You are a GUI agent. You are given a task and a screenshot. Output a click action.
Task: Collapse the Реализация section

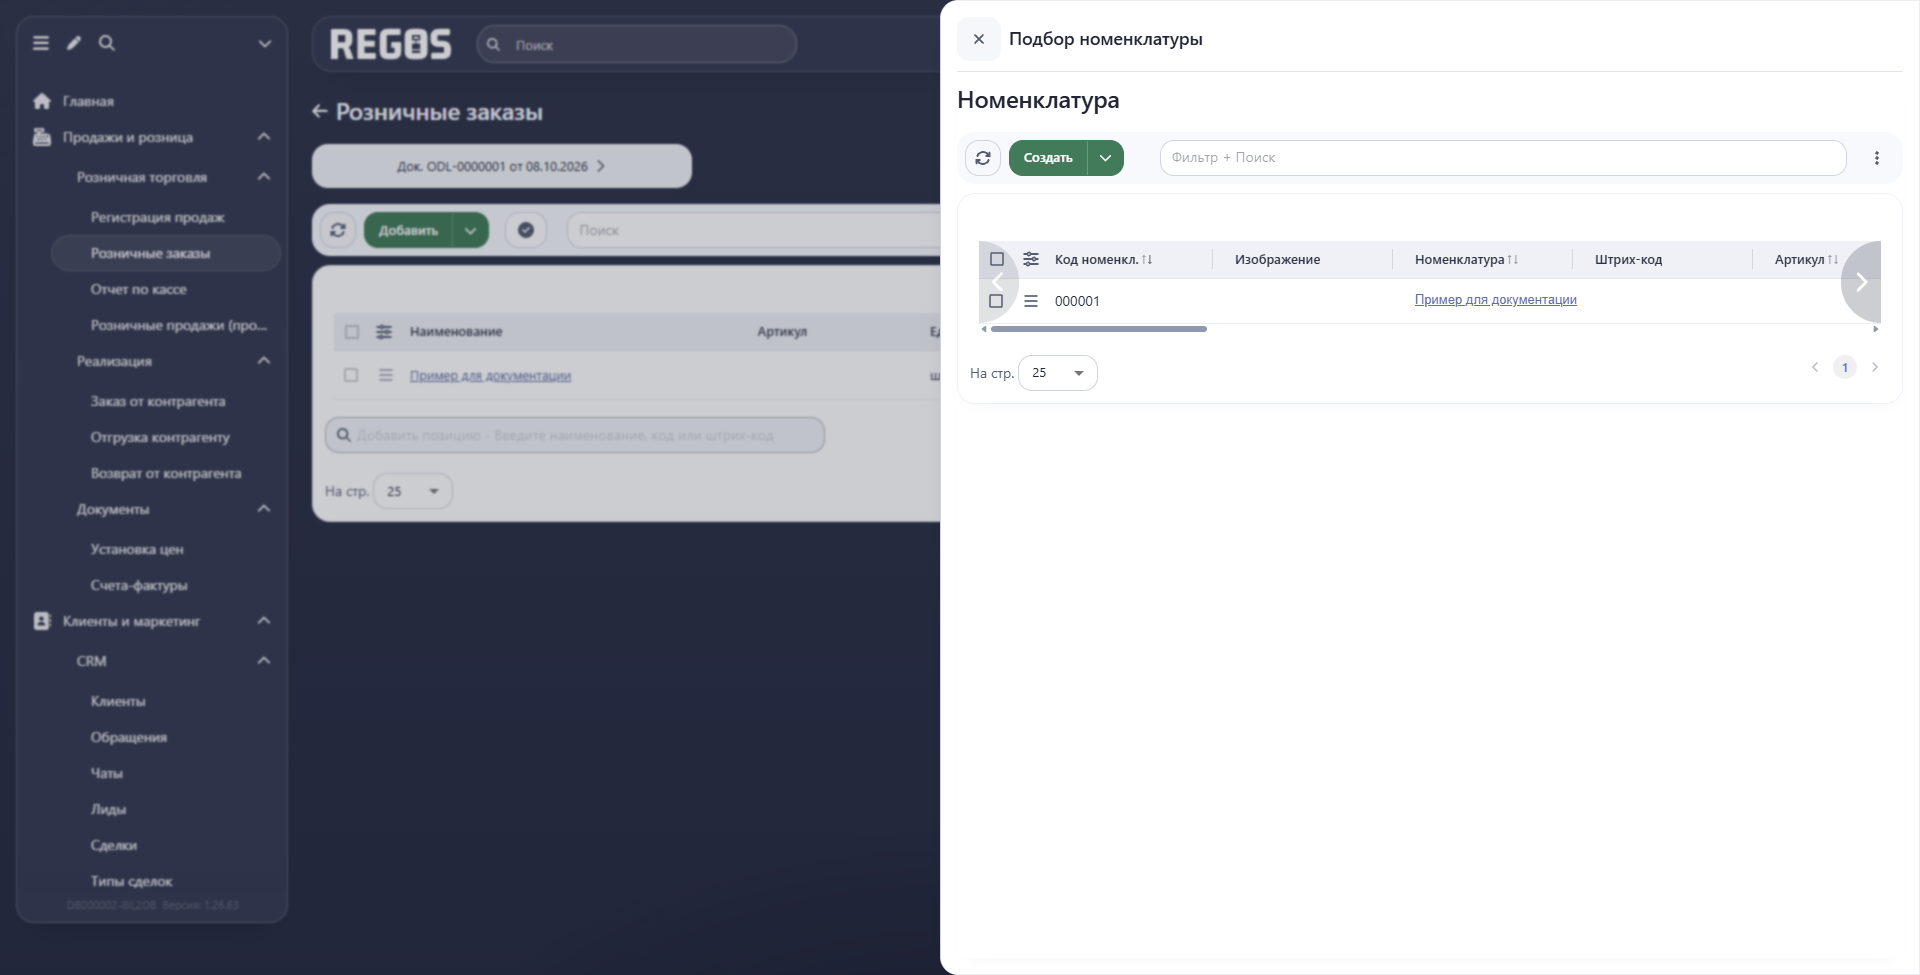coord(264,361)
